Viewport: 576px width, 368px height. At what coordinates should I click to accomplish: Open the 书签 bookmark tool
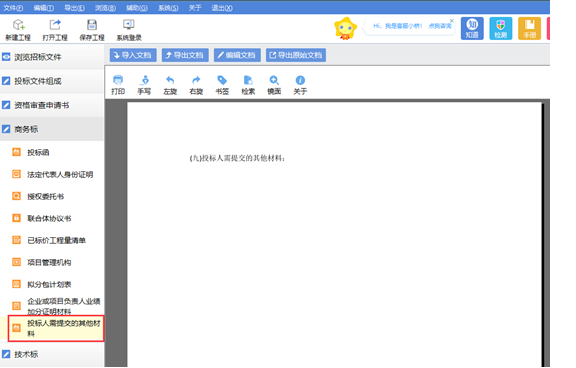pos(222,80)
